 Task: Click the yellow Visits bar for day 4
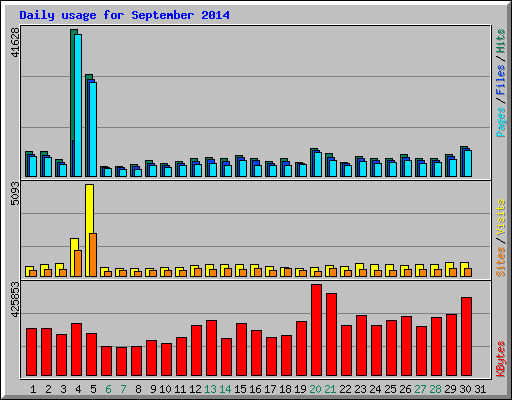pyautogui.click(x=74, y=257)
